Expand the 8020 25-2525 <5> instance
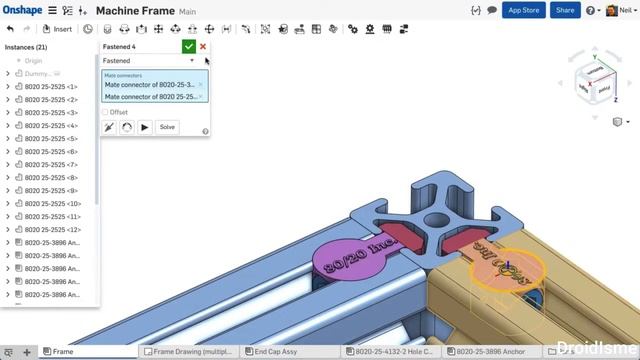Screen dimensions: 640x360 pyautogui.click(x=8, y=138)
